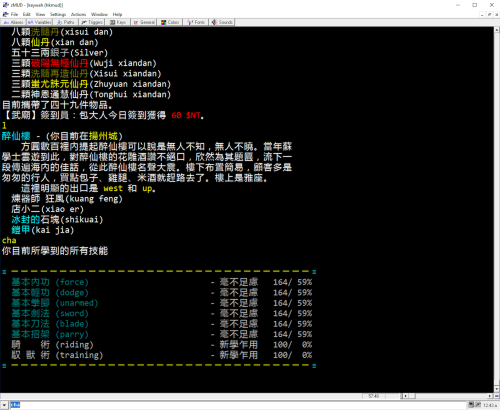Click the zMUD icon in the menu bar
Screen dimensions: 500x410
(x=5, y=14)
